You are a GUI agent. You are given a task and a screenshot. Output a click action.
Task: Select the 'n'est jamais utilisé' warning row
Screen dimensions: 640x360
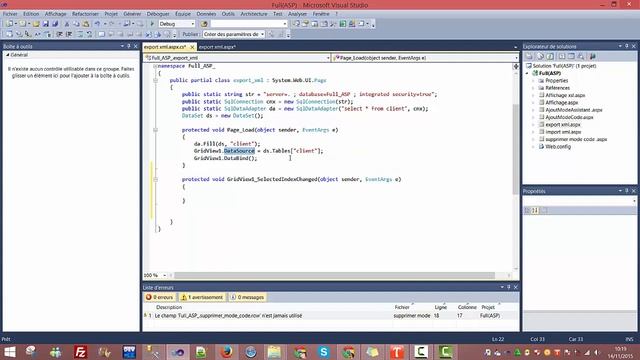coord(331,316)
